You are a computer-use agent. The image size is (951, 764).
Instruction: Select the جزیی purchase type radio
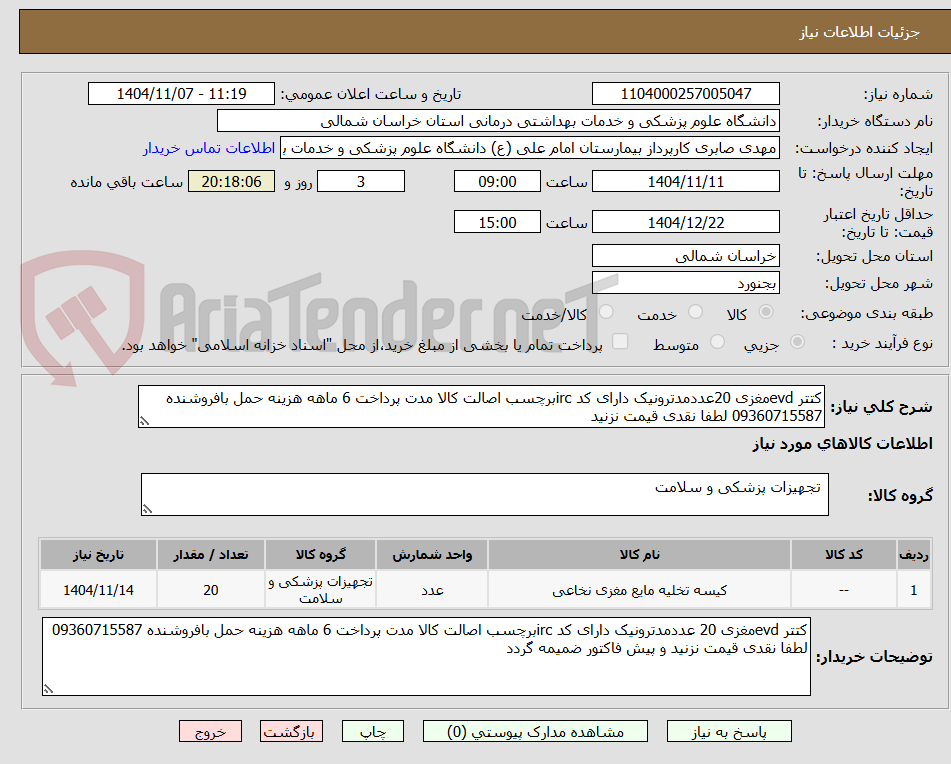798,342
